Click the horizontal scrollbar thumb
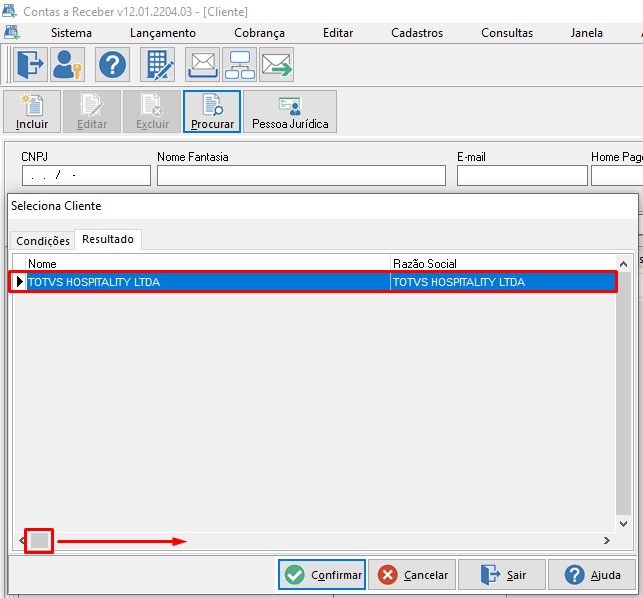This screenshot has height=598, width=643. click(x=39, y=541)
